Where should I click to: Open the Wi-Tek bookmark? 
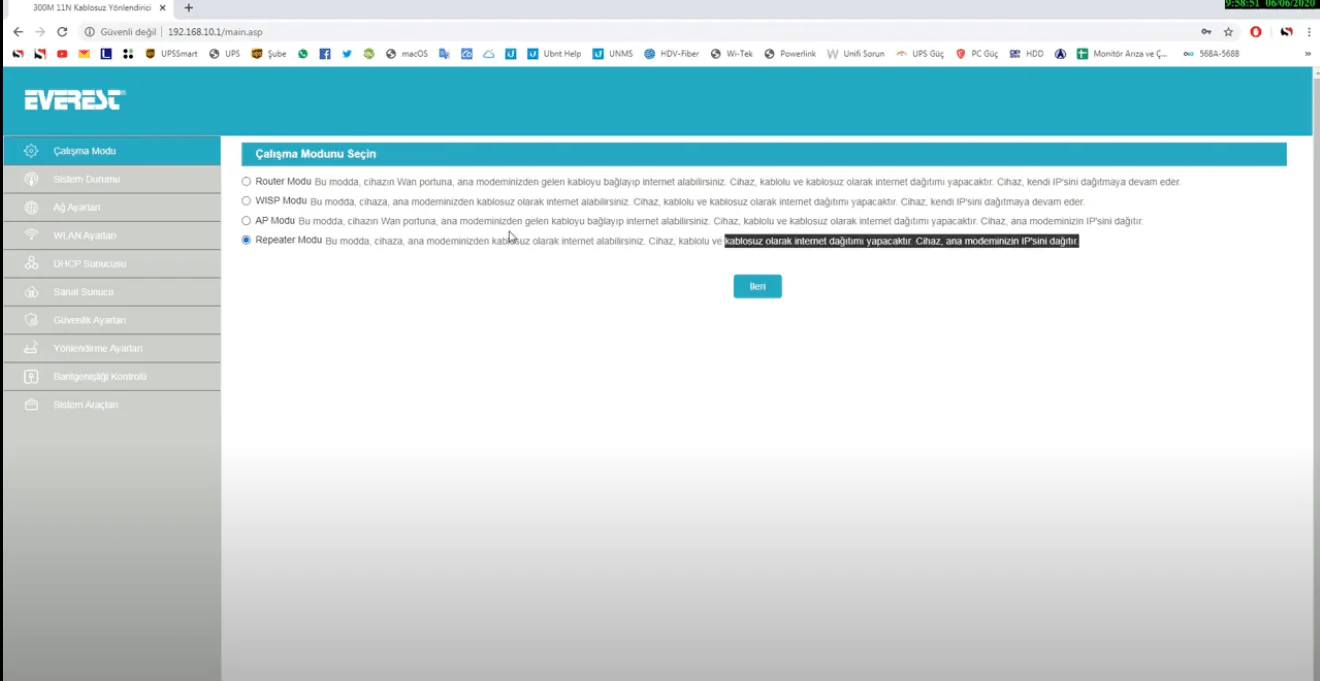click(x=732, y=54)
